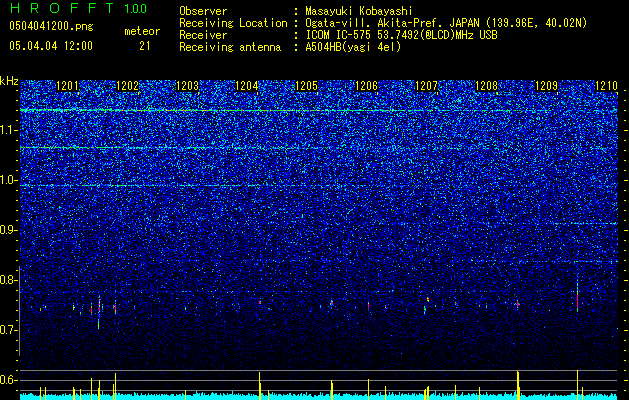This screenshot has height=400, width=629.
Task: Click the meteor count 21
Action: (145, 46)
